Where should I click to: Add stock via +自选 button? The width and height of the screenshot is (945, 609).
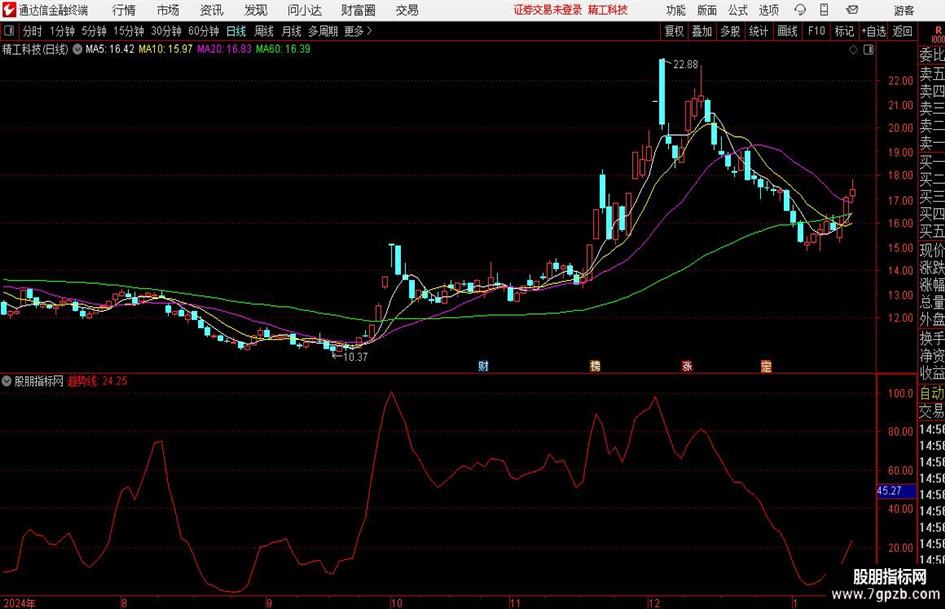874,31
